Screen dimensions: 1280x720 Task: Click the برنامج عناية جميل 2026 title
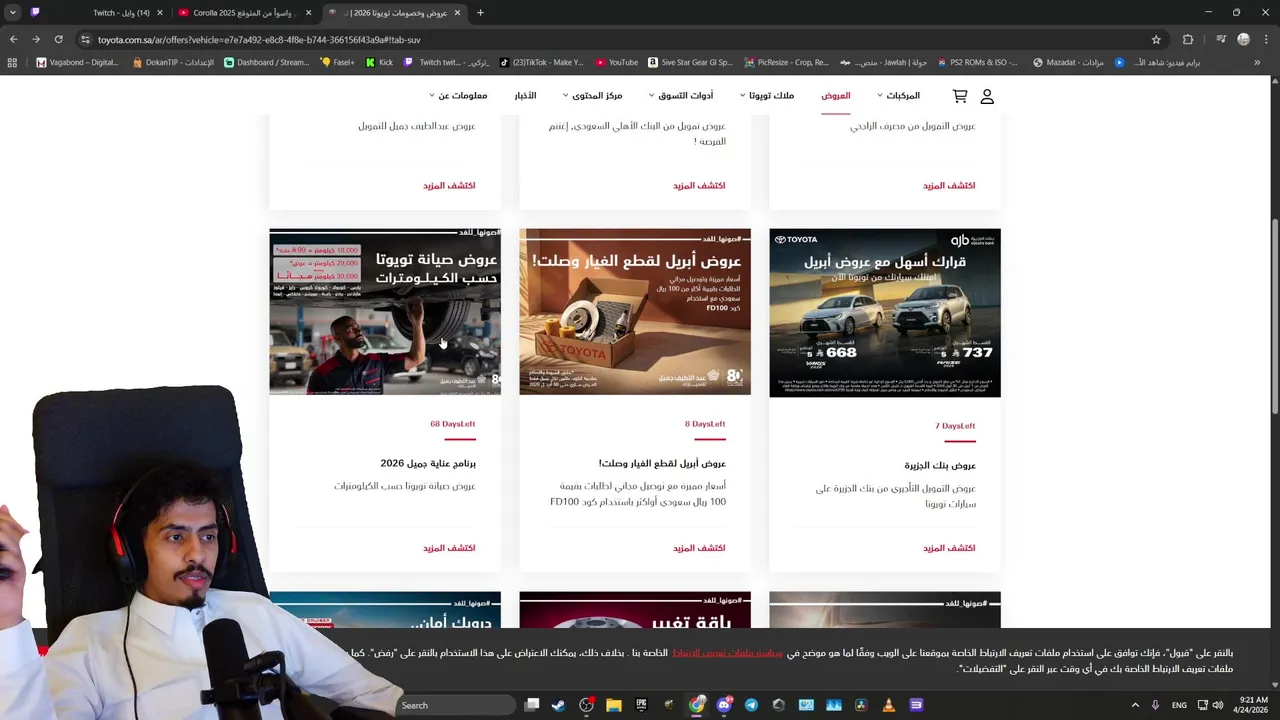pyautogui.click(x=428, y=464)
